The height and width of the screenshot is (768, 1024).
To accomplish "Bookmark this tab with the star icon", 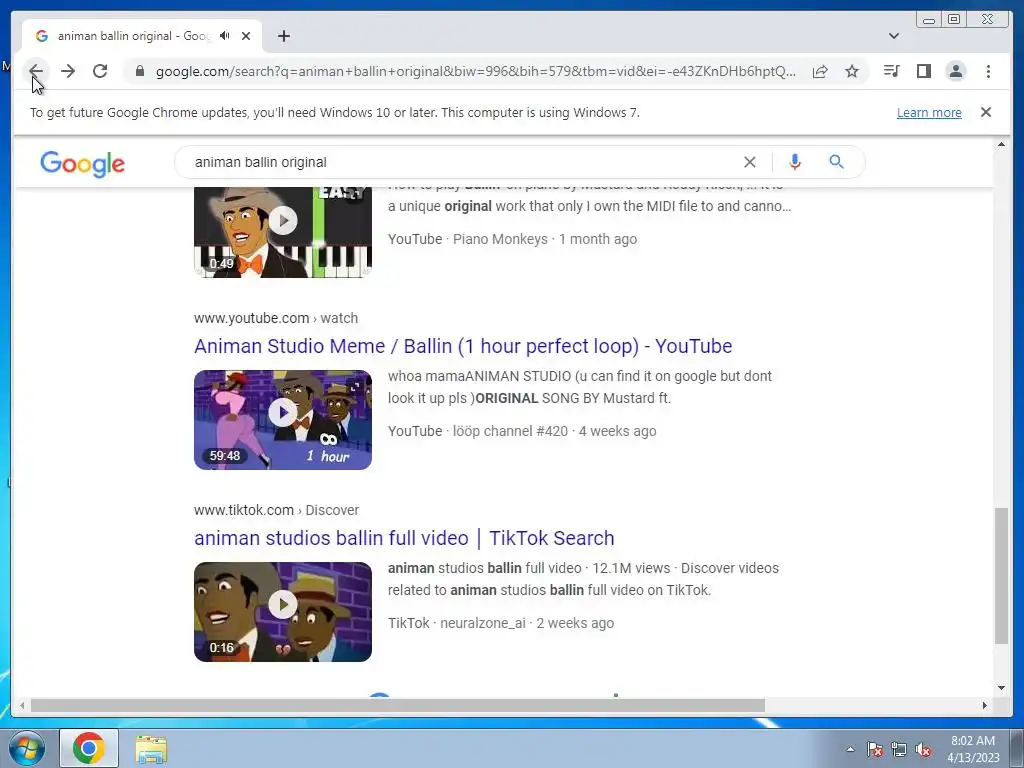I will 852,71.
